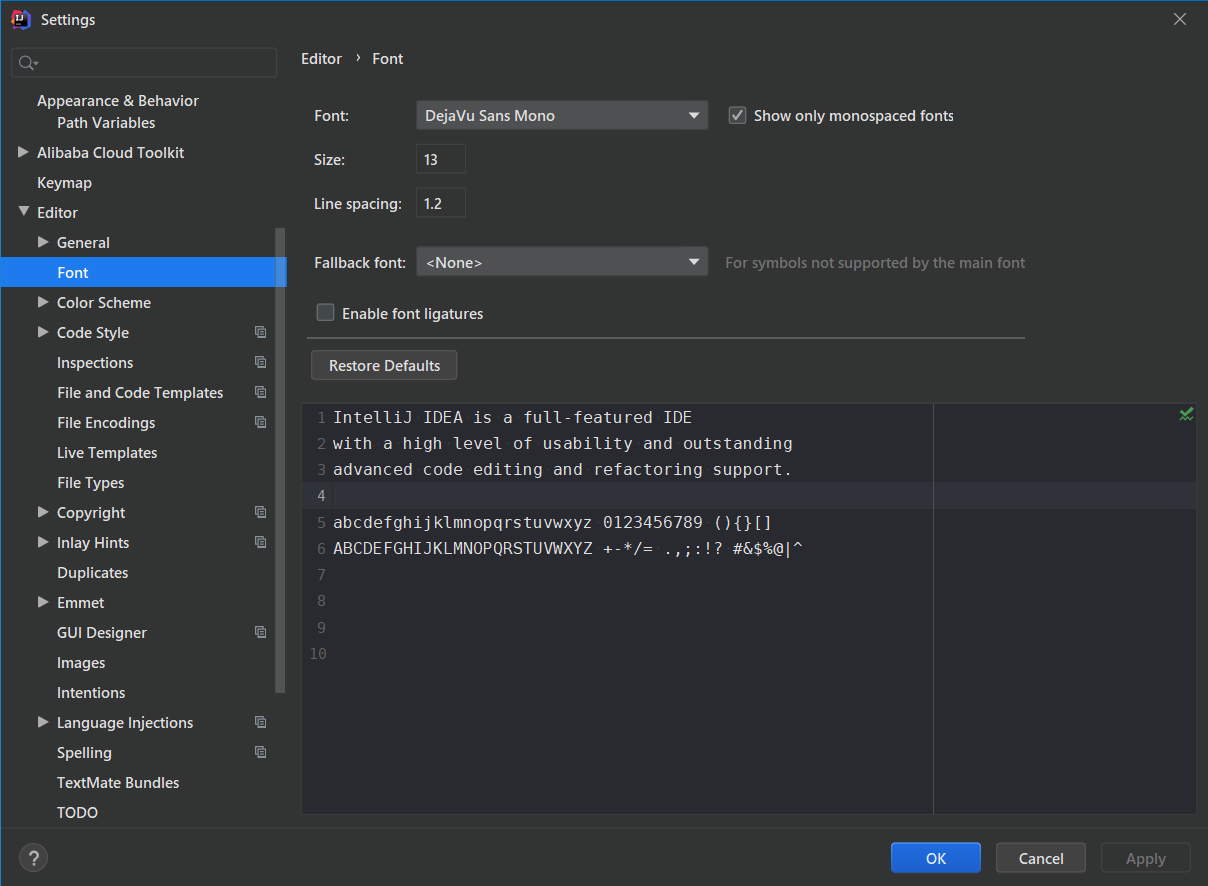The width and height of the screenshot is (1208, 886).
Task: Open the TODO settings page
Action: click(x=77, y=813)
